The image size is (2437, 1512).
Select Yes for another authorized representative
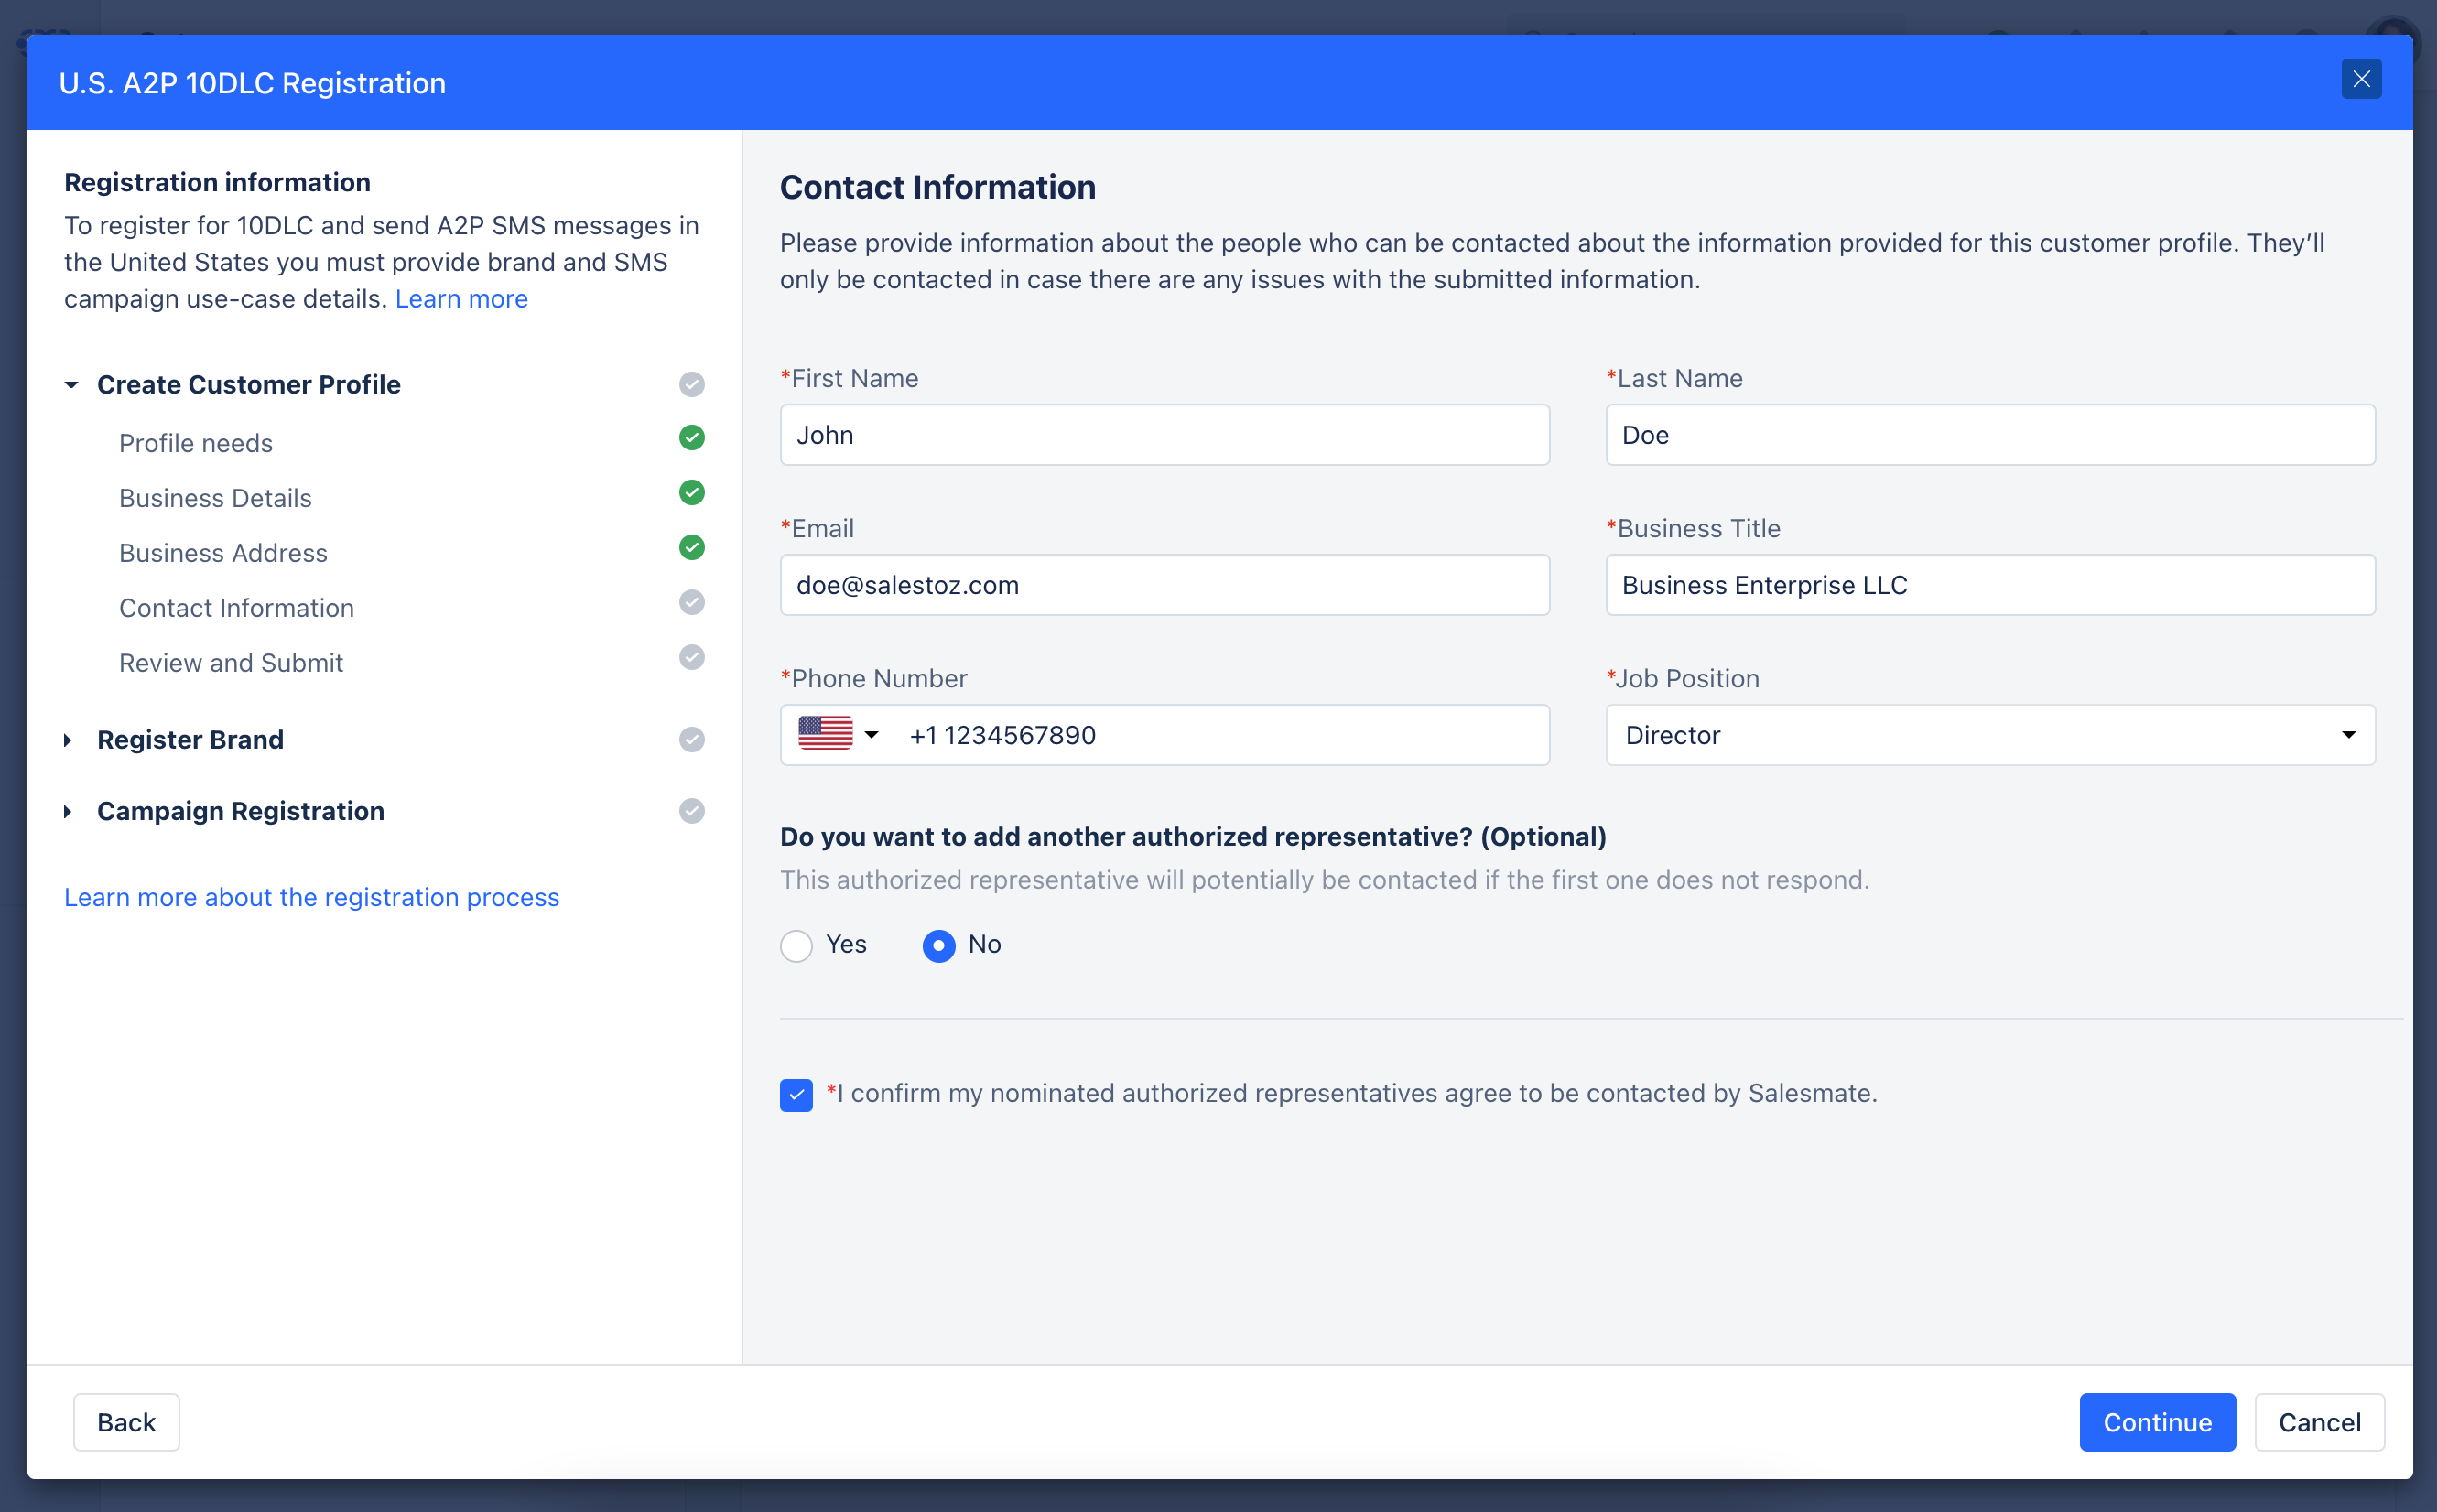point(796,946)
